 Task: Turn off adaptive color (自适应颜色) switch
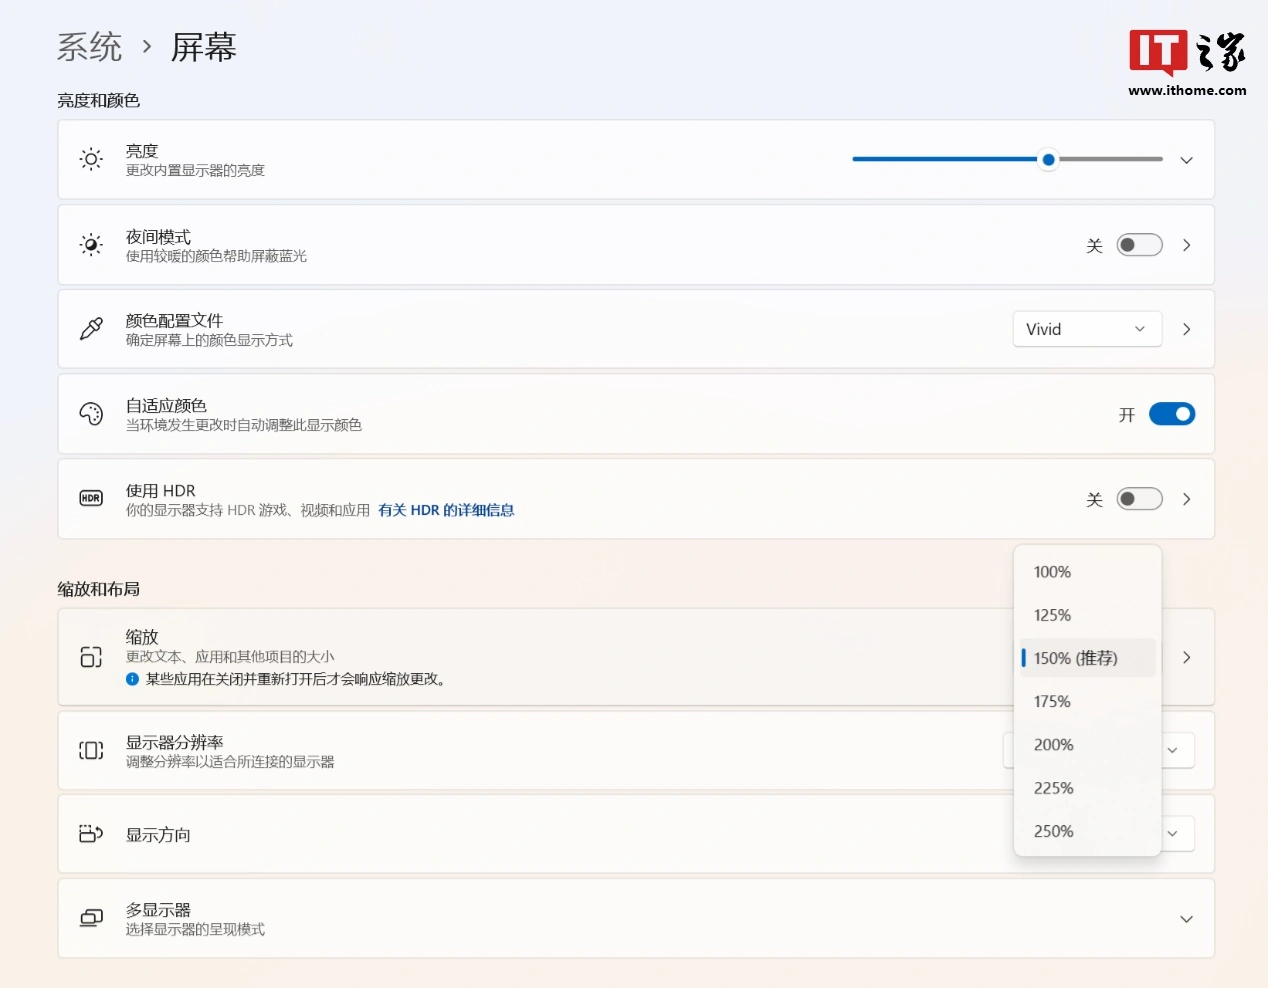tap(1171, 414)
